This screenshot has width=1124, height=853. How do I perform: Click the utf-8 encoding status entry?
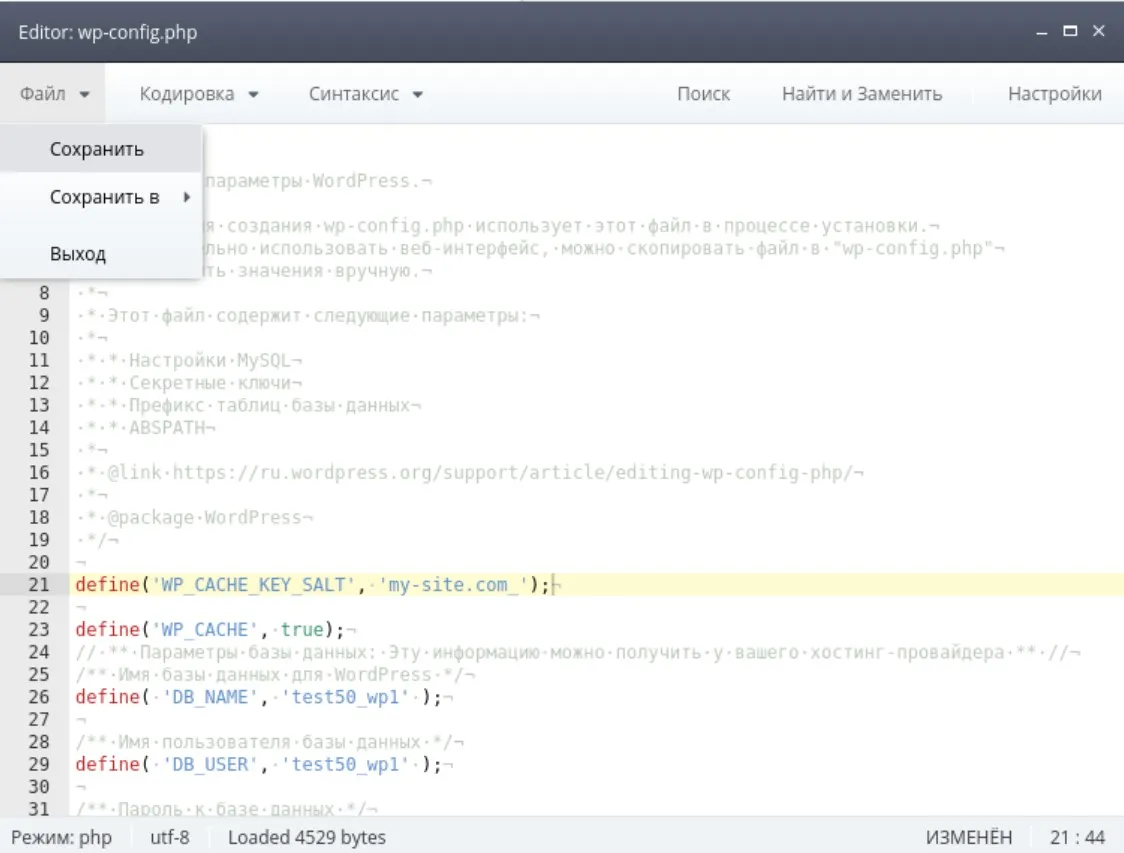(x=170, y=837)
